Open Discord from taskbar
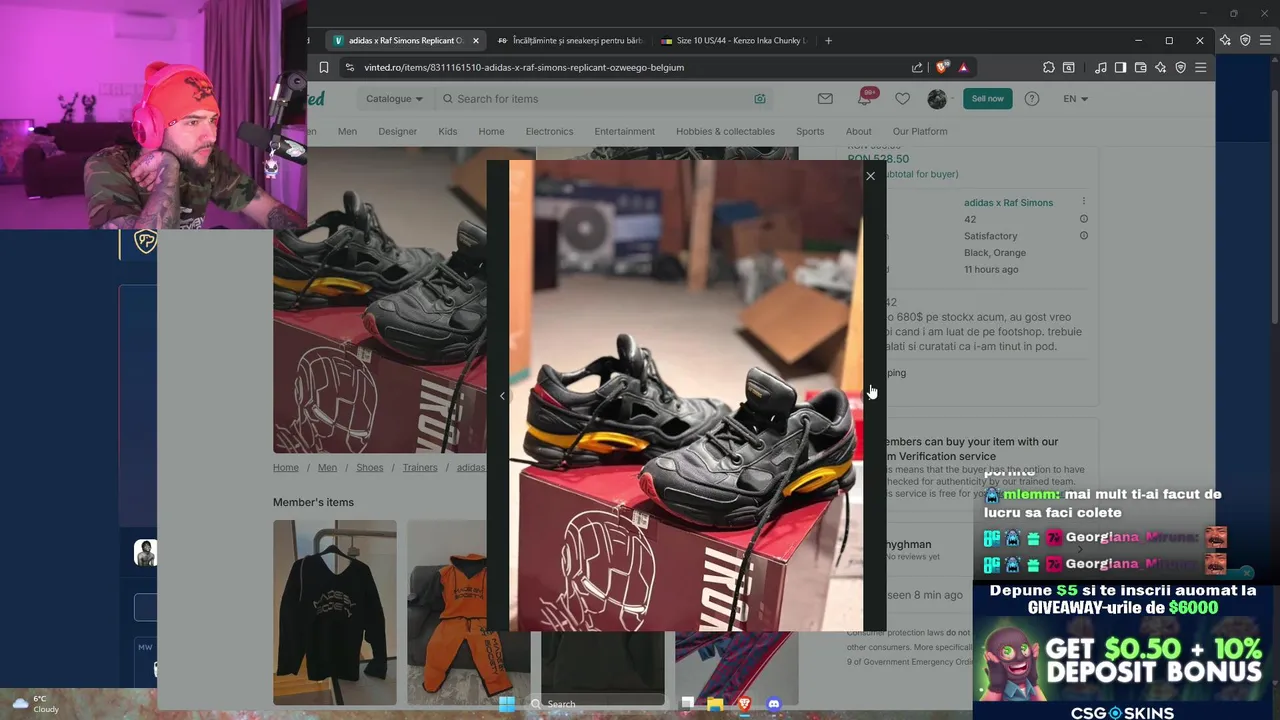Viewport: 1280px width, 720px height. click(x=773, y=704)
